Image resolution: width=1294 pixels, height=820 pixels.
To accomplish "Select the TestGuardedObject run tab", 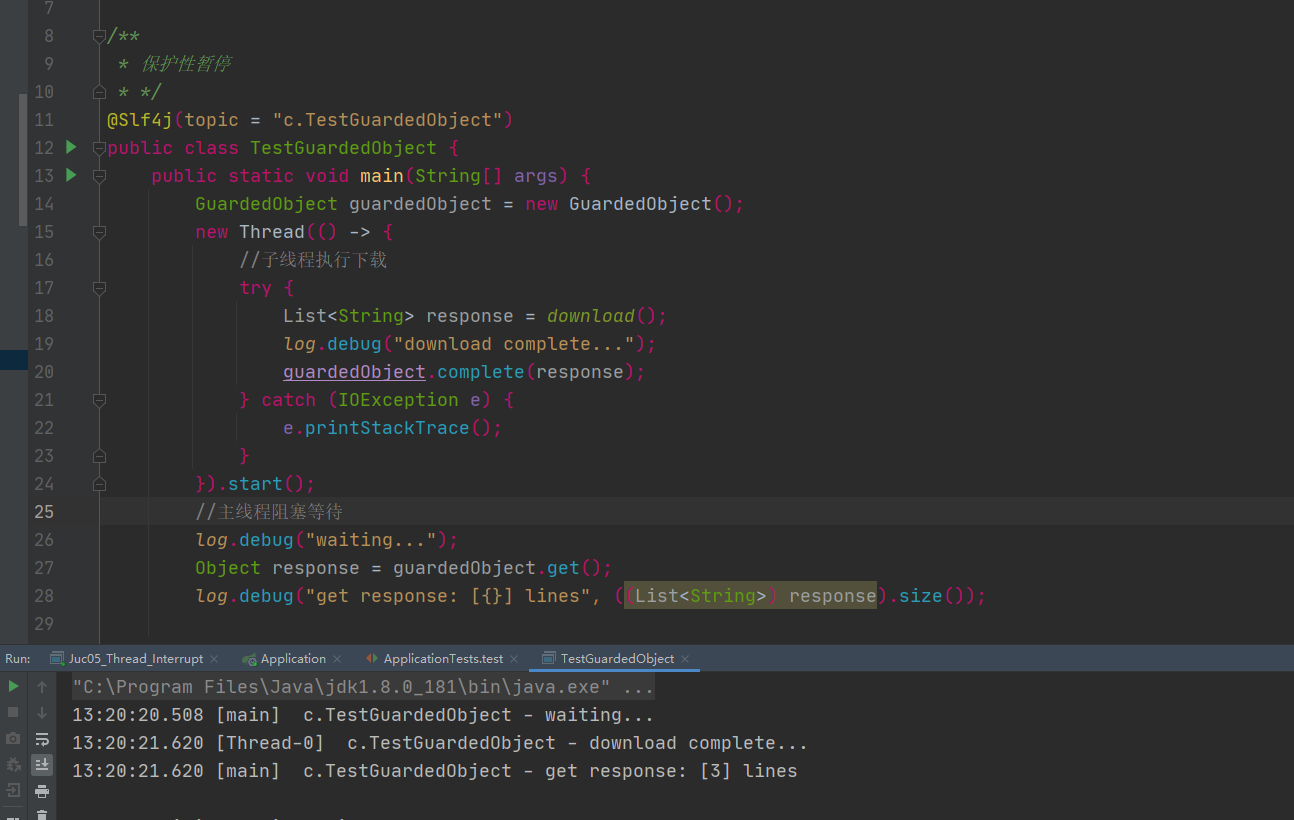I will tap(617, 658).
